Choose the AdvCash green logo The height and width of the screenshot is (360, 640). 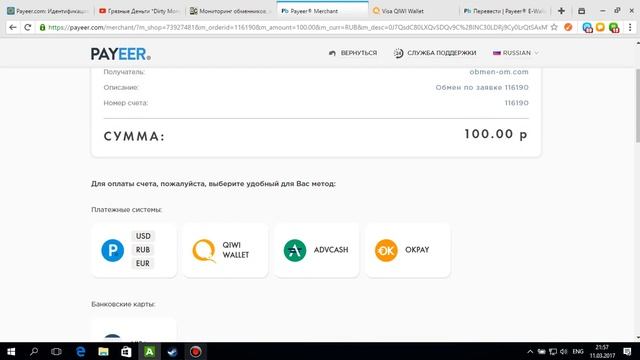click(x=295, y=250)
